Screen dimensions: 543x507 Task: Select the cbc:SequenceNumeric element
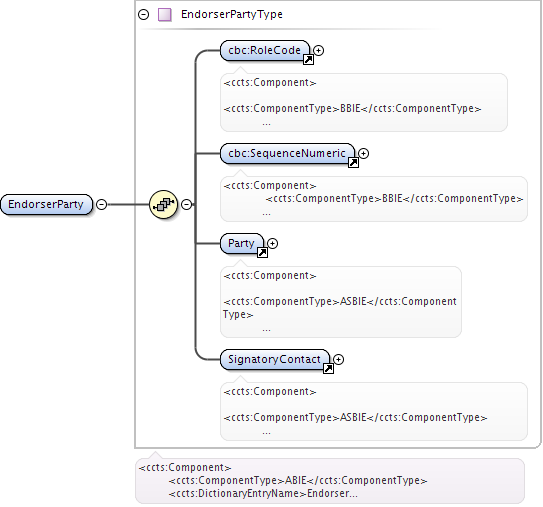click(287, 153)
